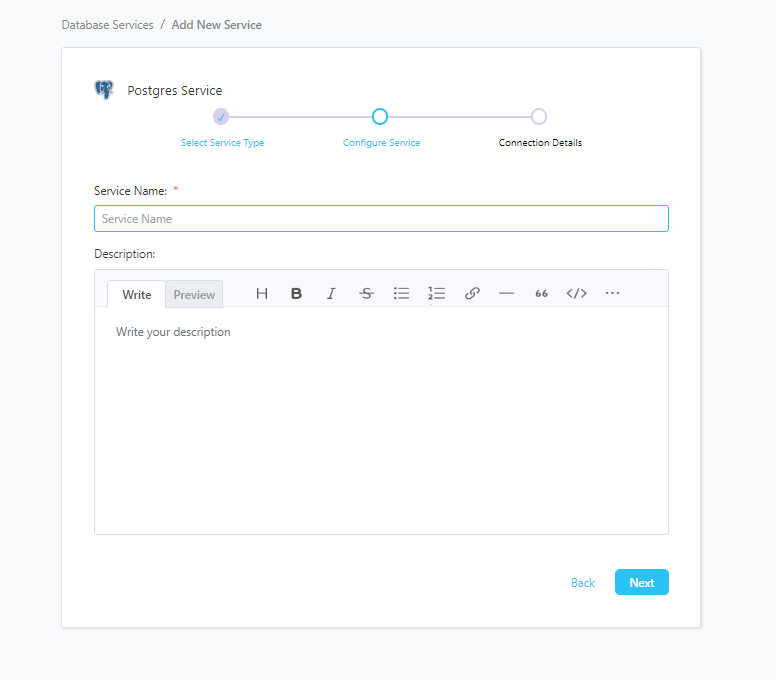This screenshot has width=776, height=680.
Task: Focus the Service Name input field
Action: pyautogui.click(x=381, y=218)
